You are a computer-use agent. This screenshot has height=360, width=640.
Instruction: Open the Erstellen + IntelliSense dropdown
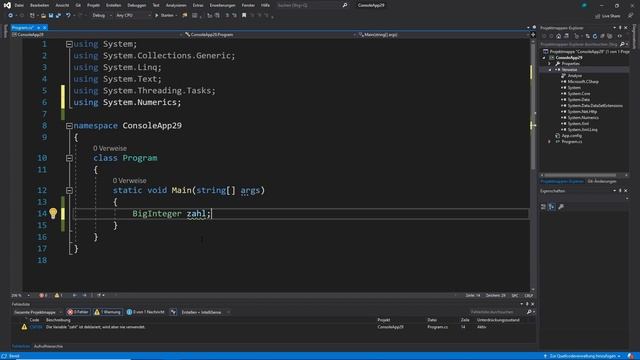point(205,312)
